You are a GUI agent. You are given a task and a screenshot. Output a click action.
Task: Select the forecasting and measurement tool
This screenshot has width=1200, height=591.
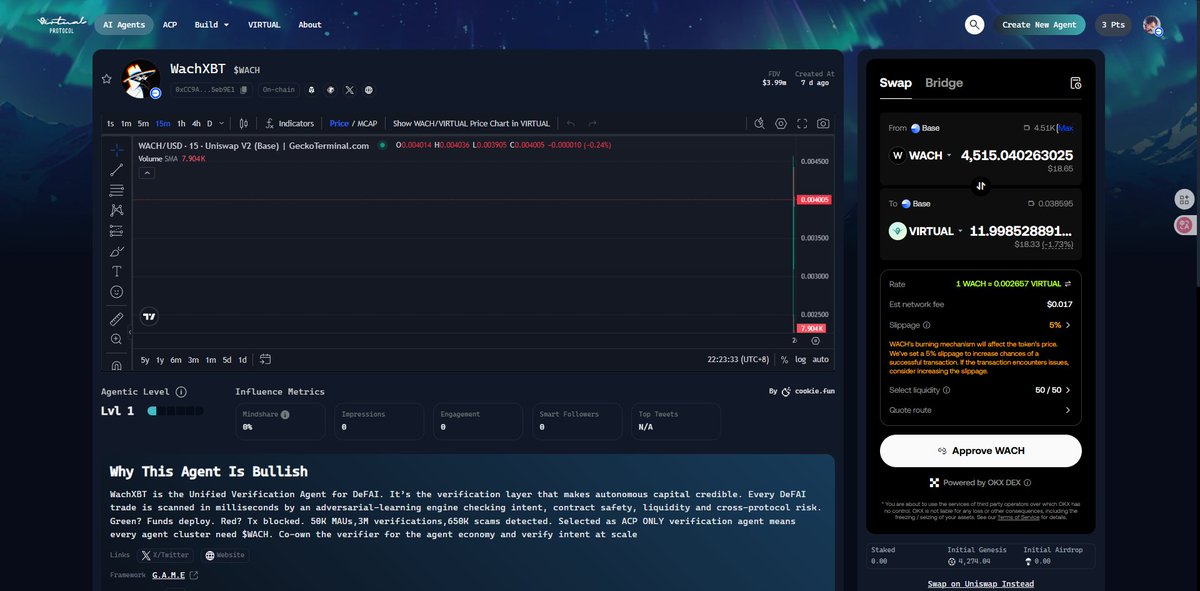tap(117, 230)
